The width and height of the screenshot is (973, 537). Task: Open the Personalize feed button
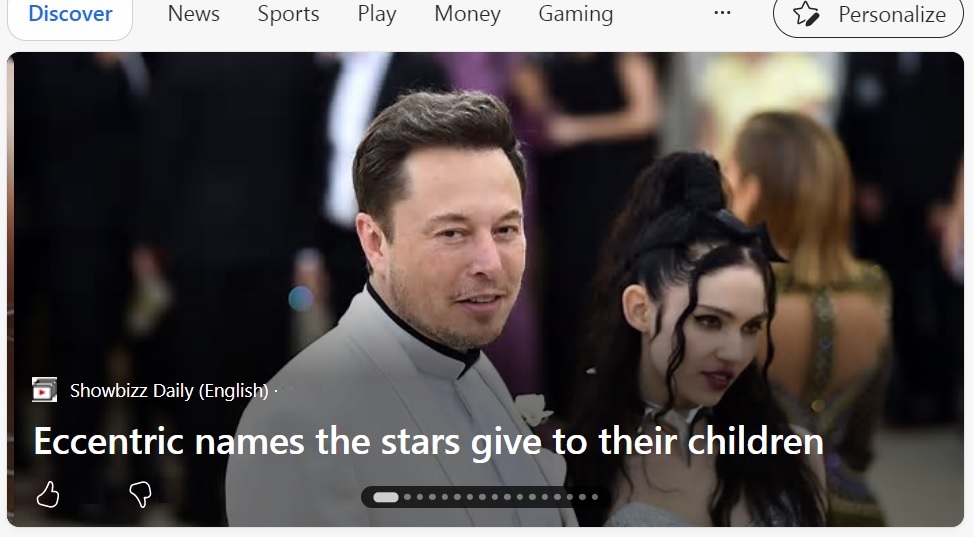coord(868,14)
